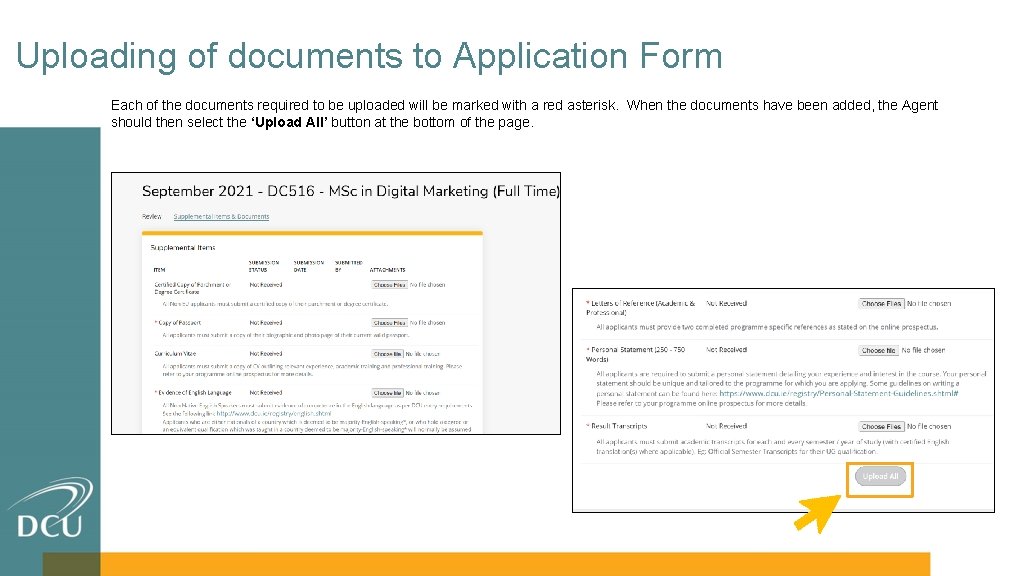Click the 'Item' column header

159,270
